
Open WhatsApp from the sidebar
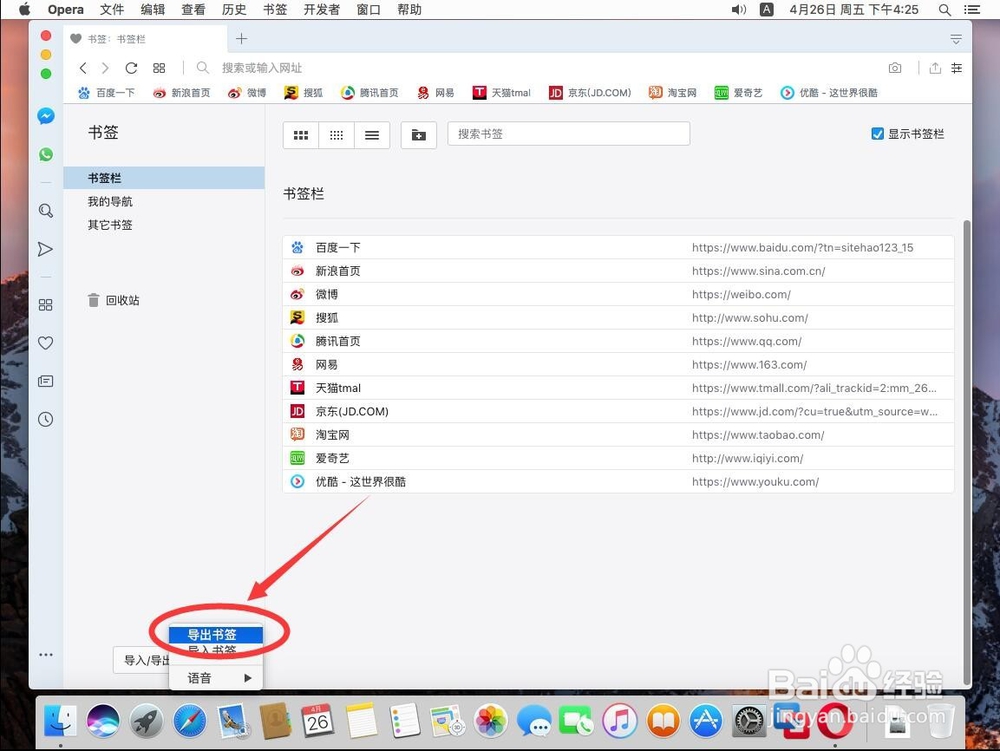click(45, 154)
